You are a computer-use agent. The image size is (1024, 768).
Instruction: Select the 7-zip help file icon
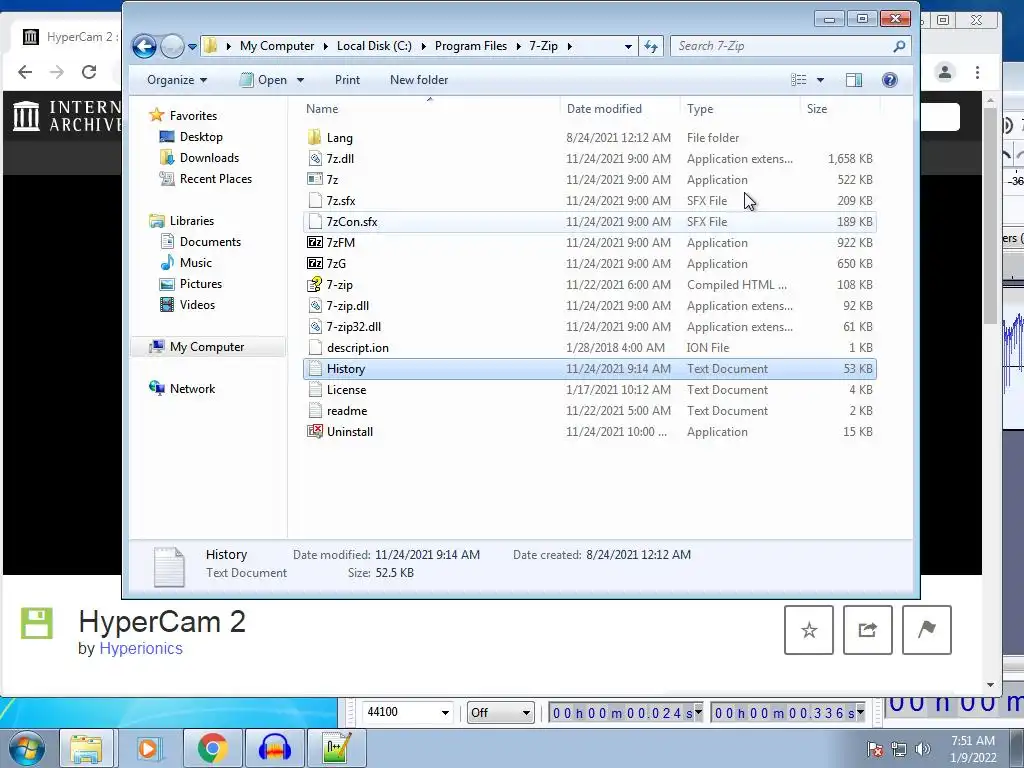pos(315,284)
